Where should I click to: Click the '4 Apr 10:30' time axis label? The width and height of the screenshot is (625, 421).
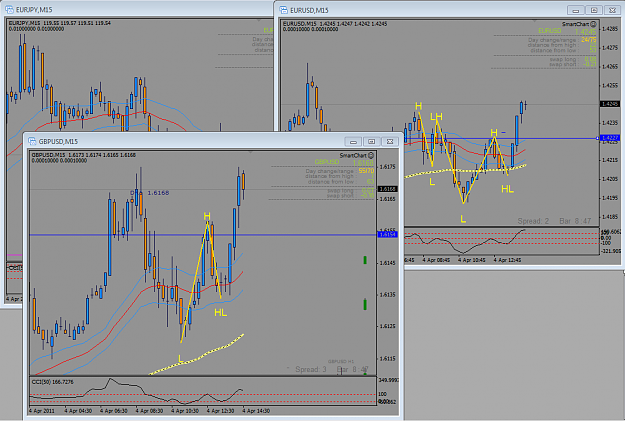(x=185, y=411)
